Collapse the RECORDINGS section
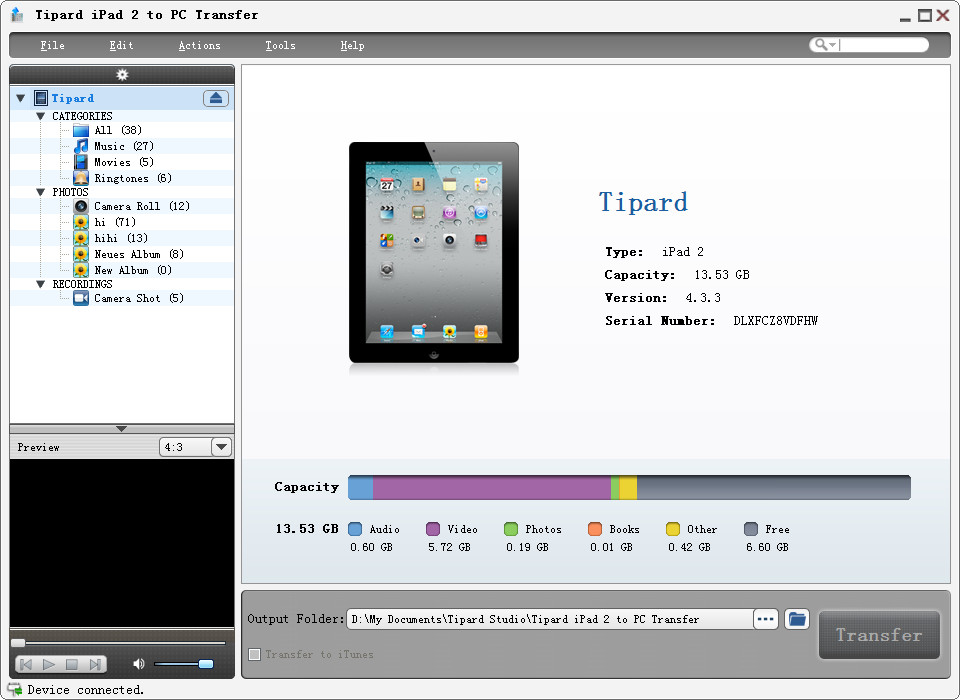Viewport: 960px width, 700px height. point(40,284)
